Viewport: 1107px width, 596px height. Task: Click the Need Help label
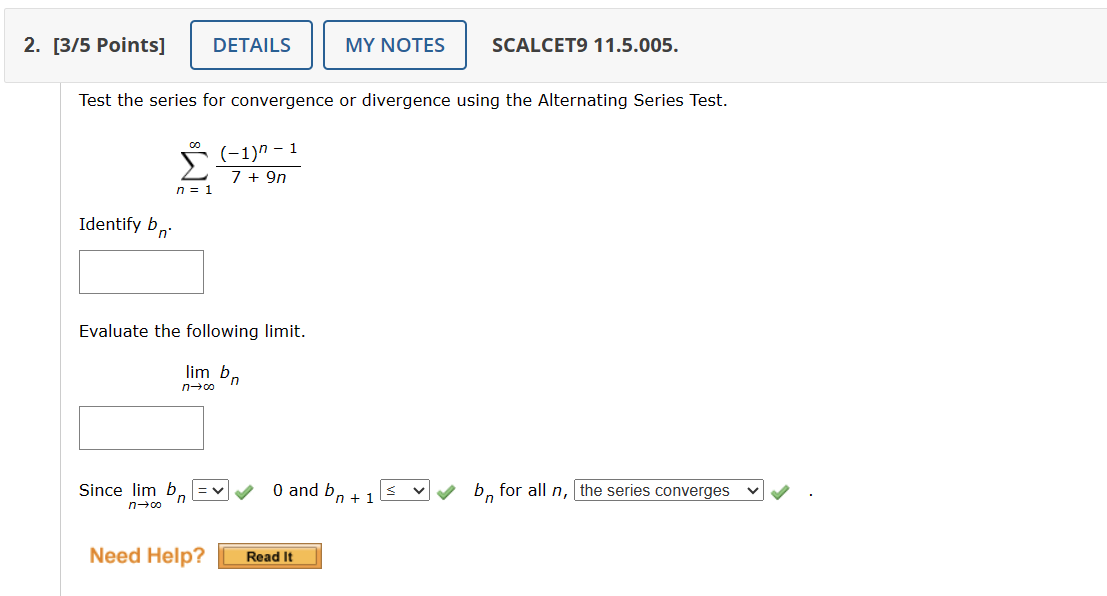pyautogui.click(x=146, y=555)
